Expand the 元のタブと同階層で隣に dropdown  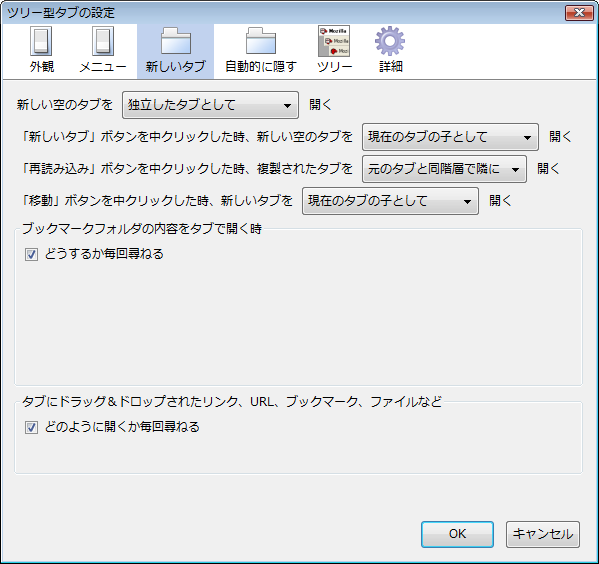(444, 169)
